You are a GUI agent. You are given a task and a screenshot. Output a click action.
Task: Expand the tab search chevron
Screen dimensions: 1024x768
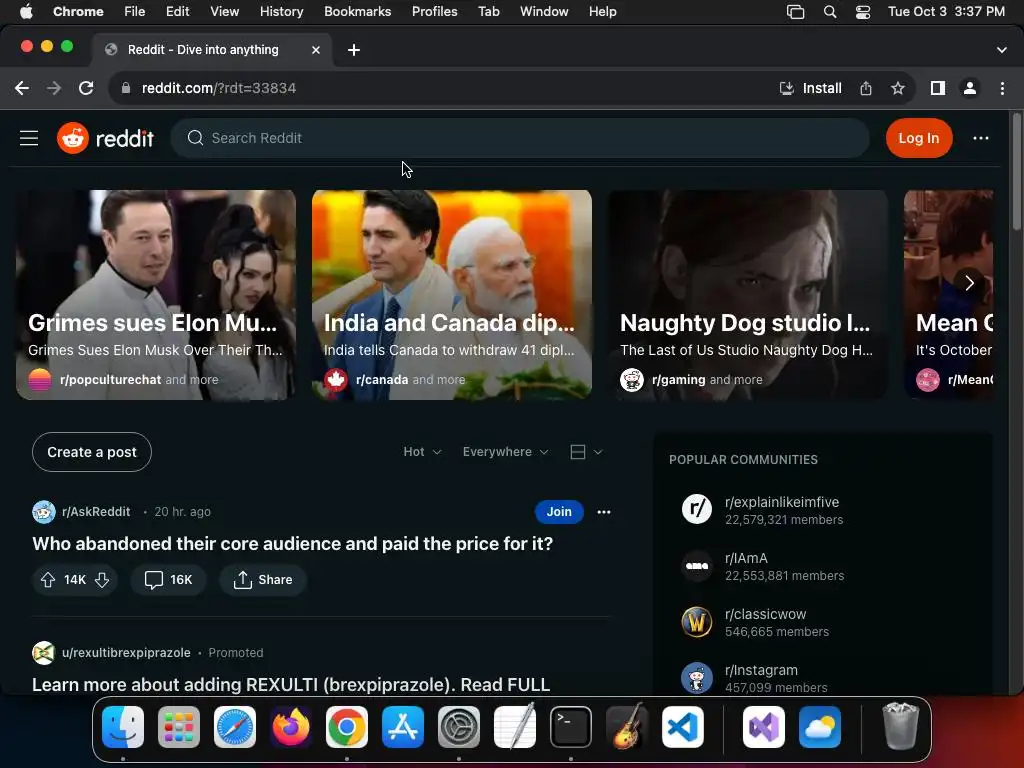1001,50
